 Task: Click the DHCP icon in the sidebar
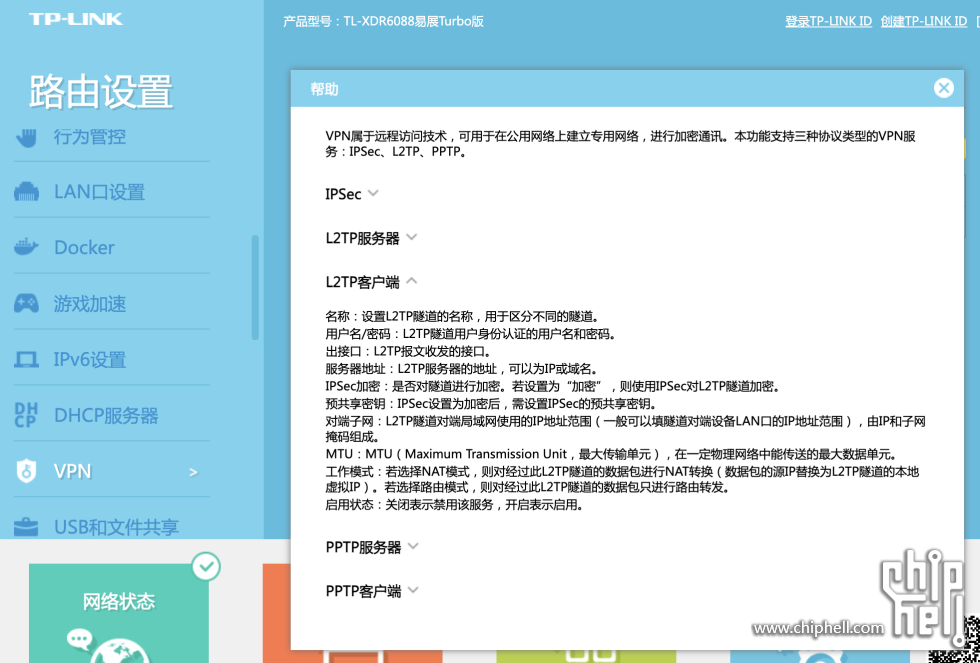pyautogui.click(x=26, y=415)
